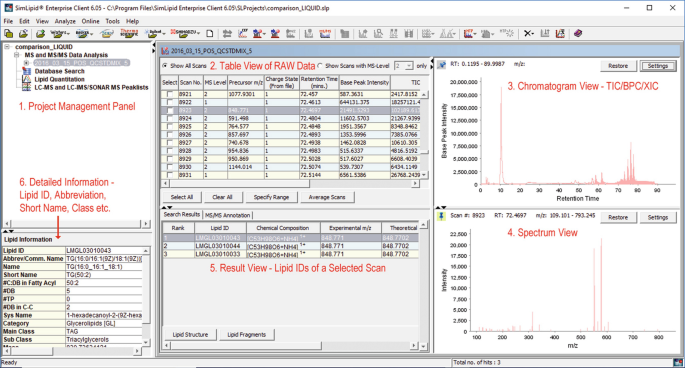Click collapse arrows above the Lipid Information panel

8,231
